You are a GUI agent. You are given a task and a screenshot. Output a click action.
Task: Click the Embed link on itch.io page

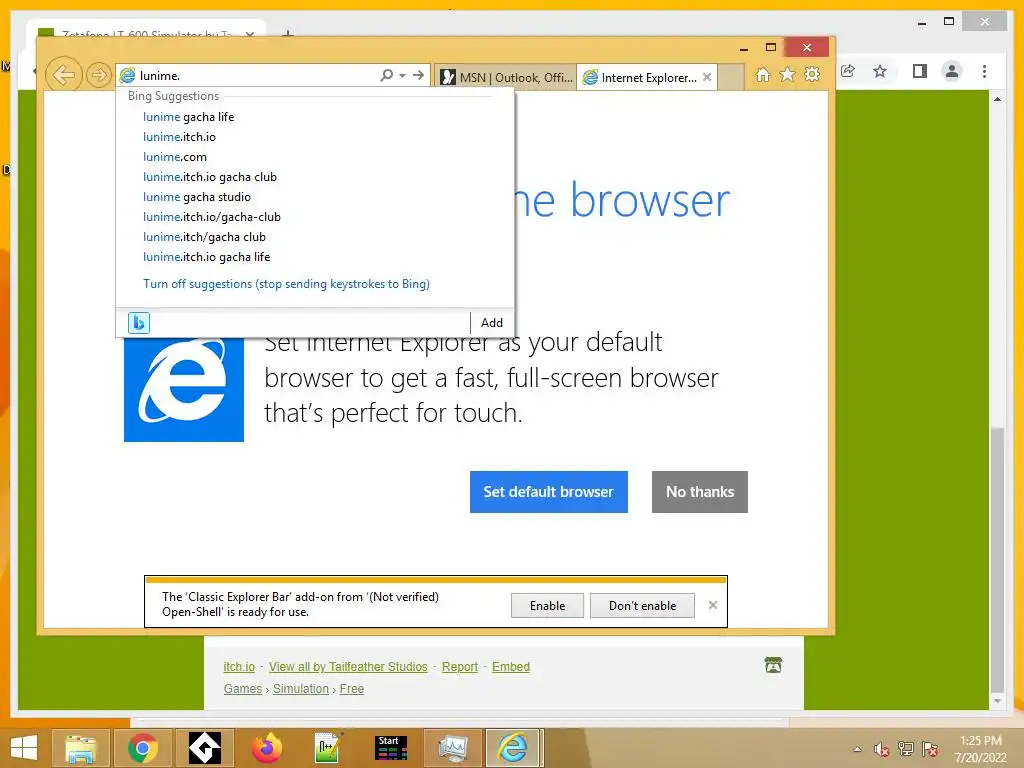point(511,667)
